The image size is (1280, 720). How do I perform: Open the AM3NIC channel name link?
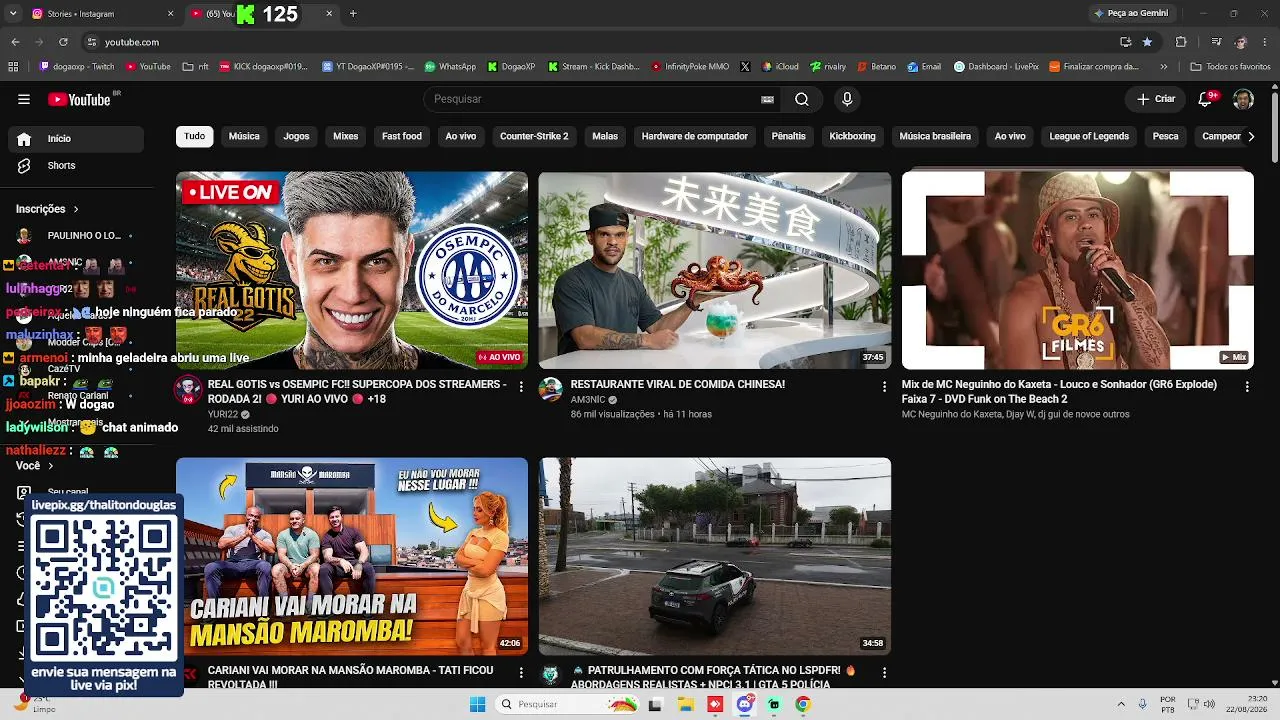point(588,399)
